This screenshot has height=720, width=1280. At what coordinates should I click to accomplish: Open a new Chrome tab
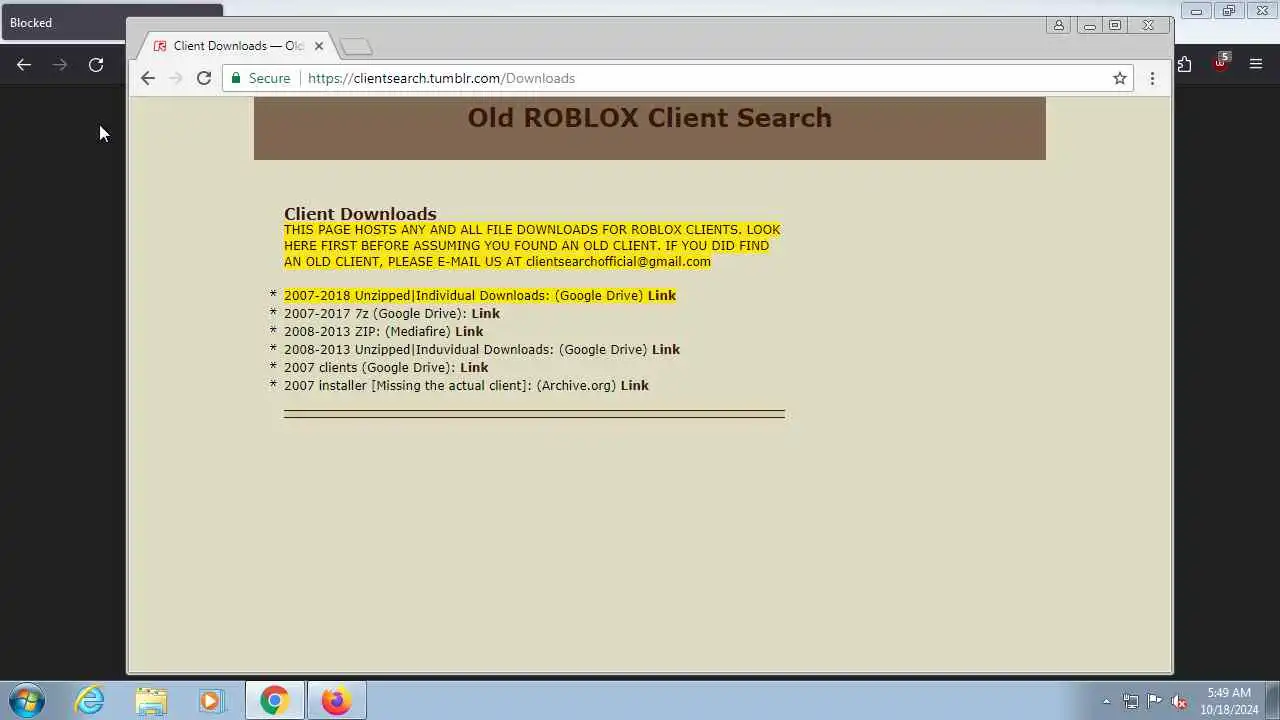(x=355, y=47)
